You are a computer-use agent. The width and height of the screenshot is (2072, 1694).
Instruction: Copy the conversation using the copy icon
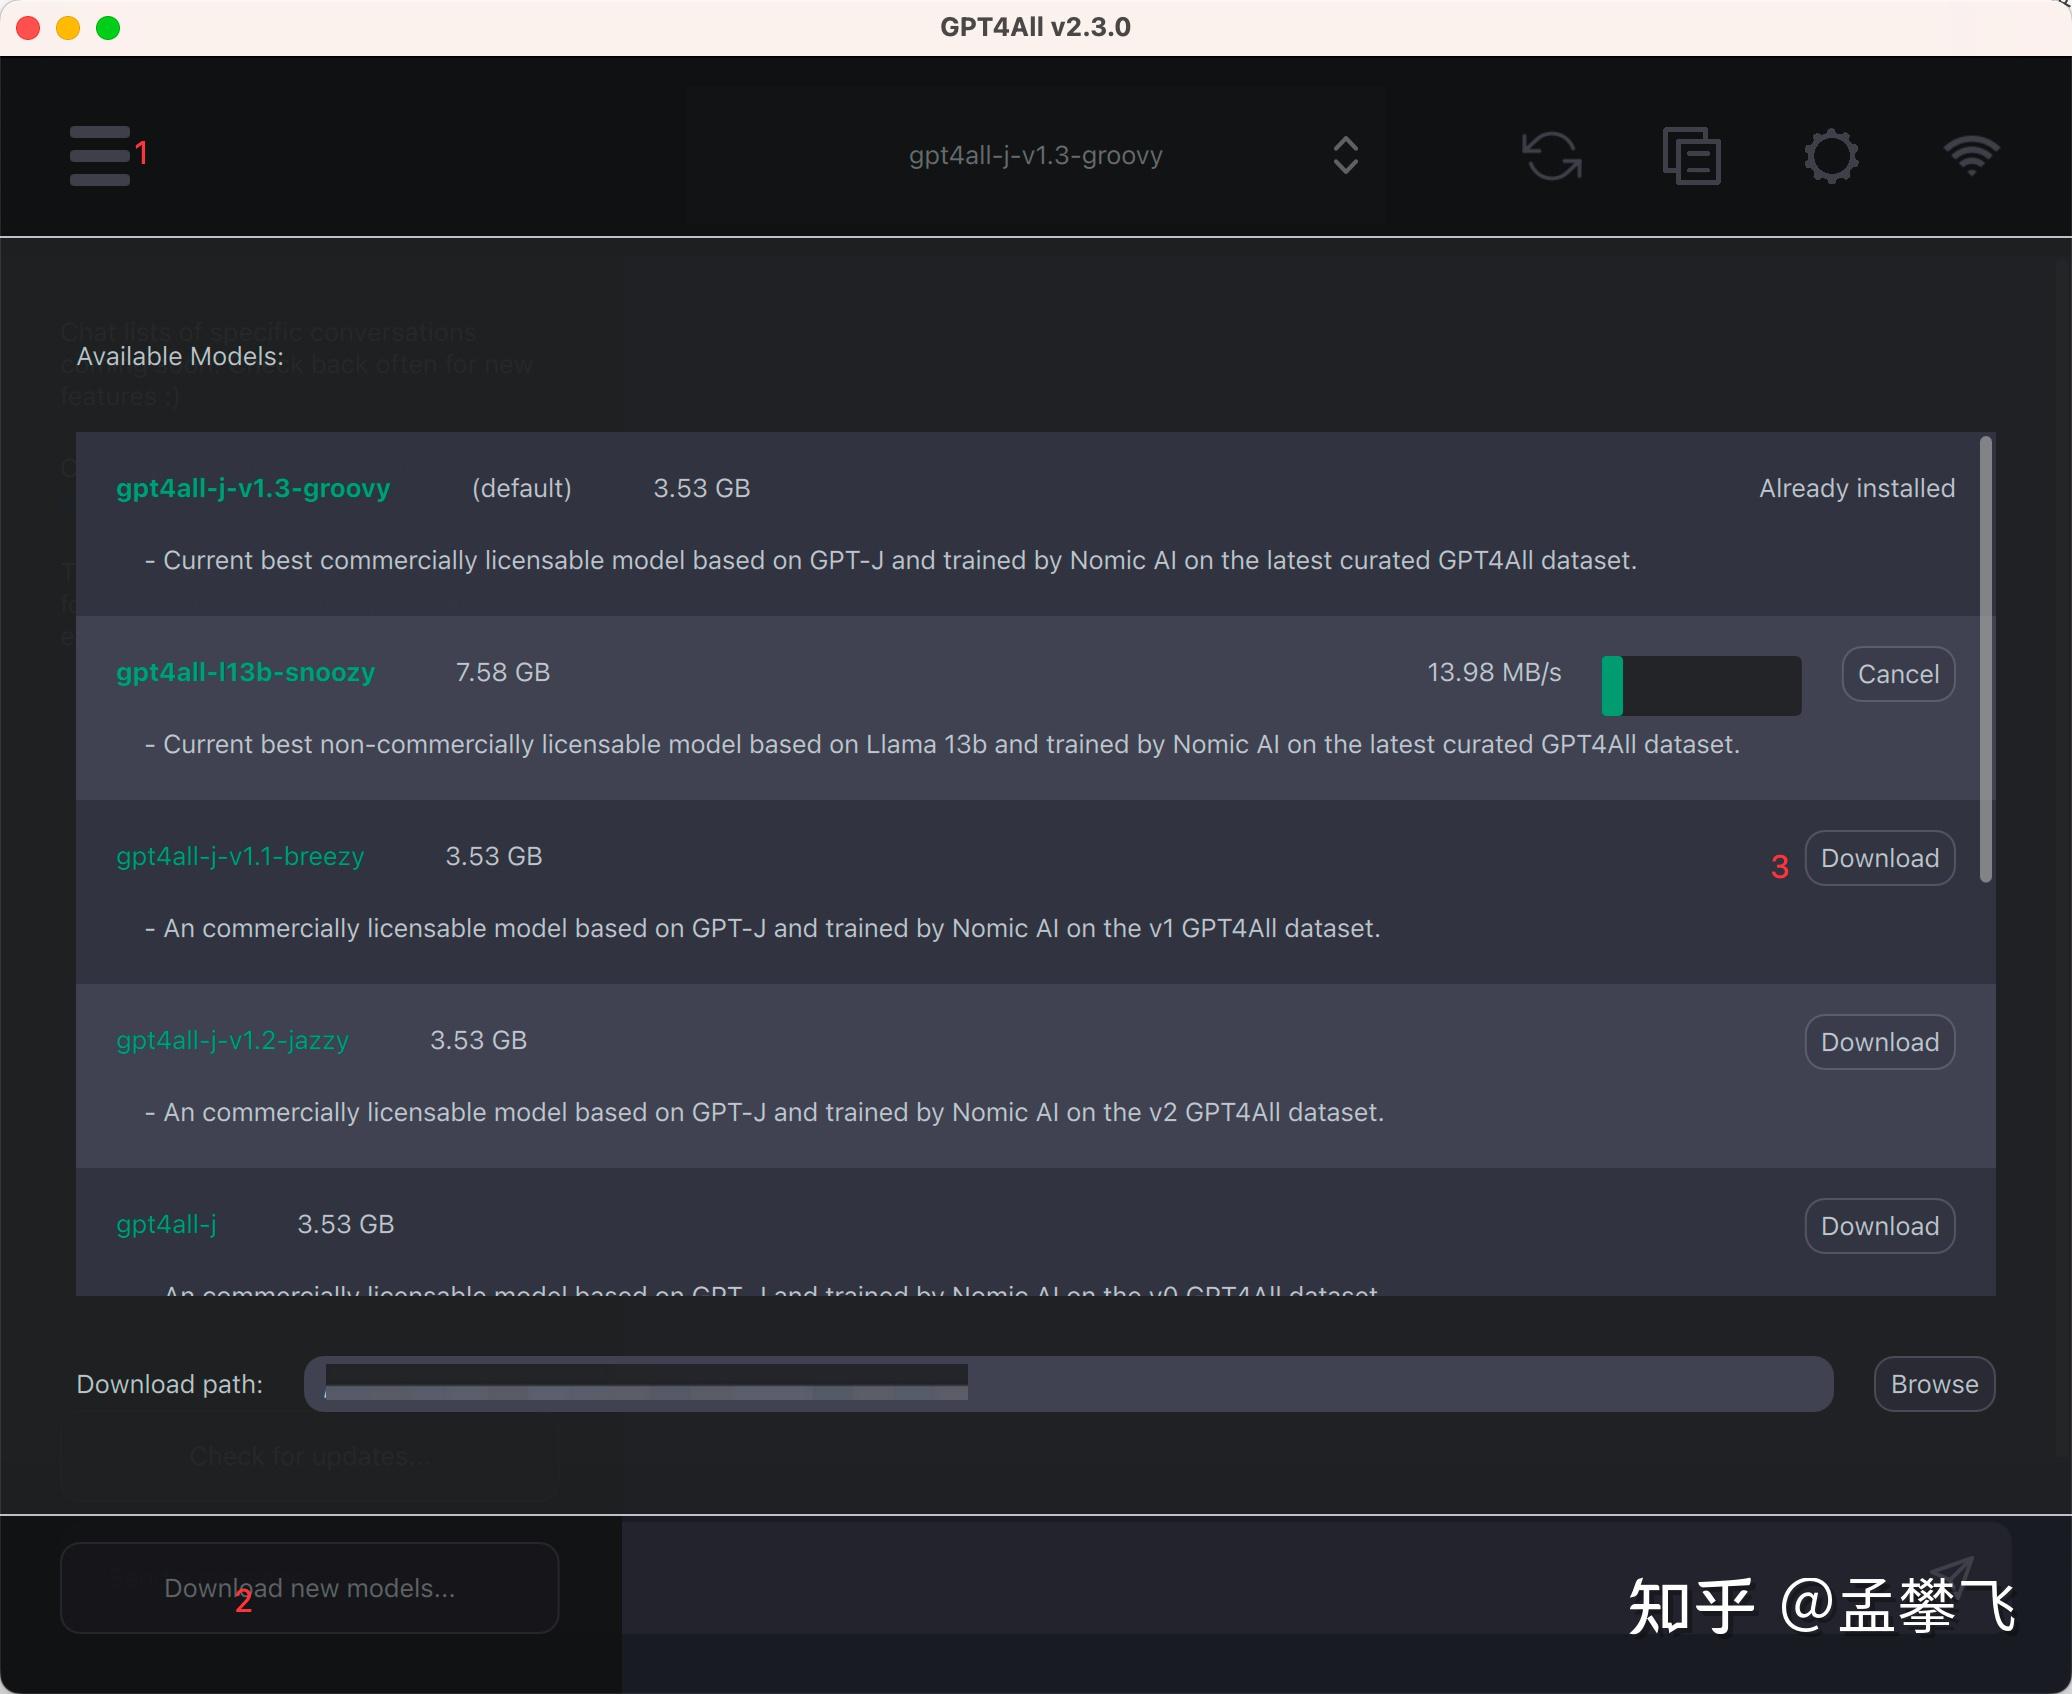tap(1692, 155)
